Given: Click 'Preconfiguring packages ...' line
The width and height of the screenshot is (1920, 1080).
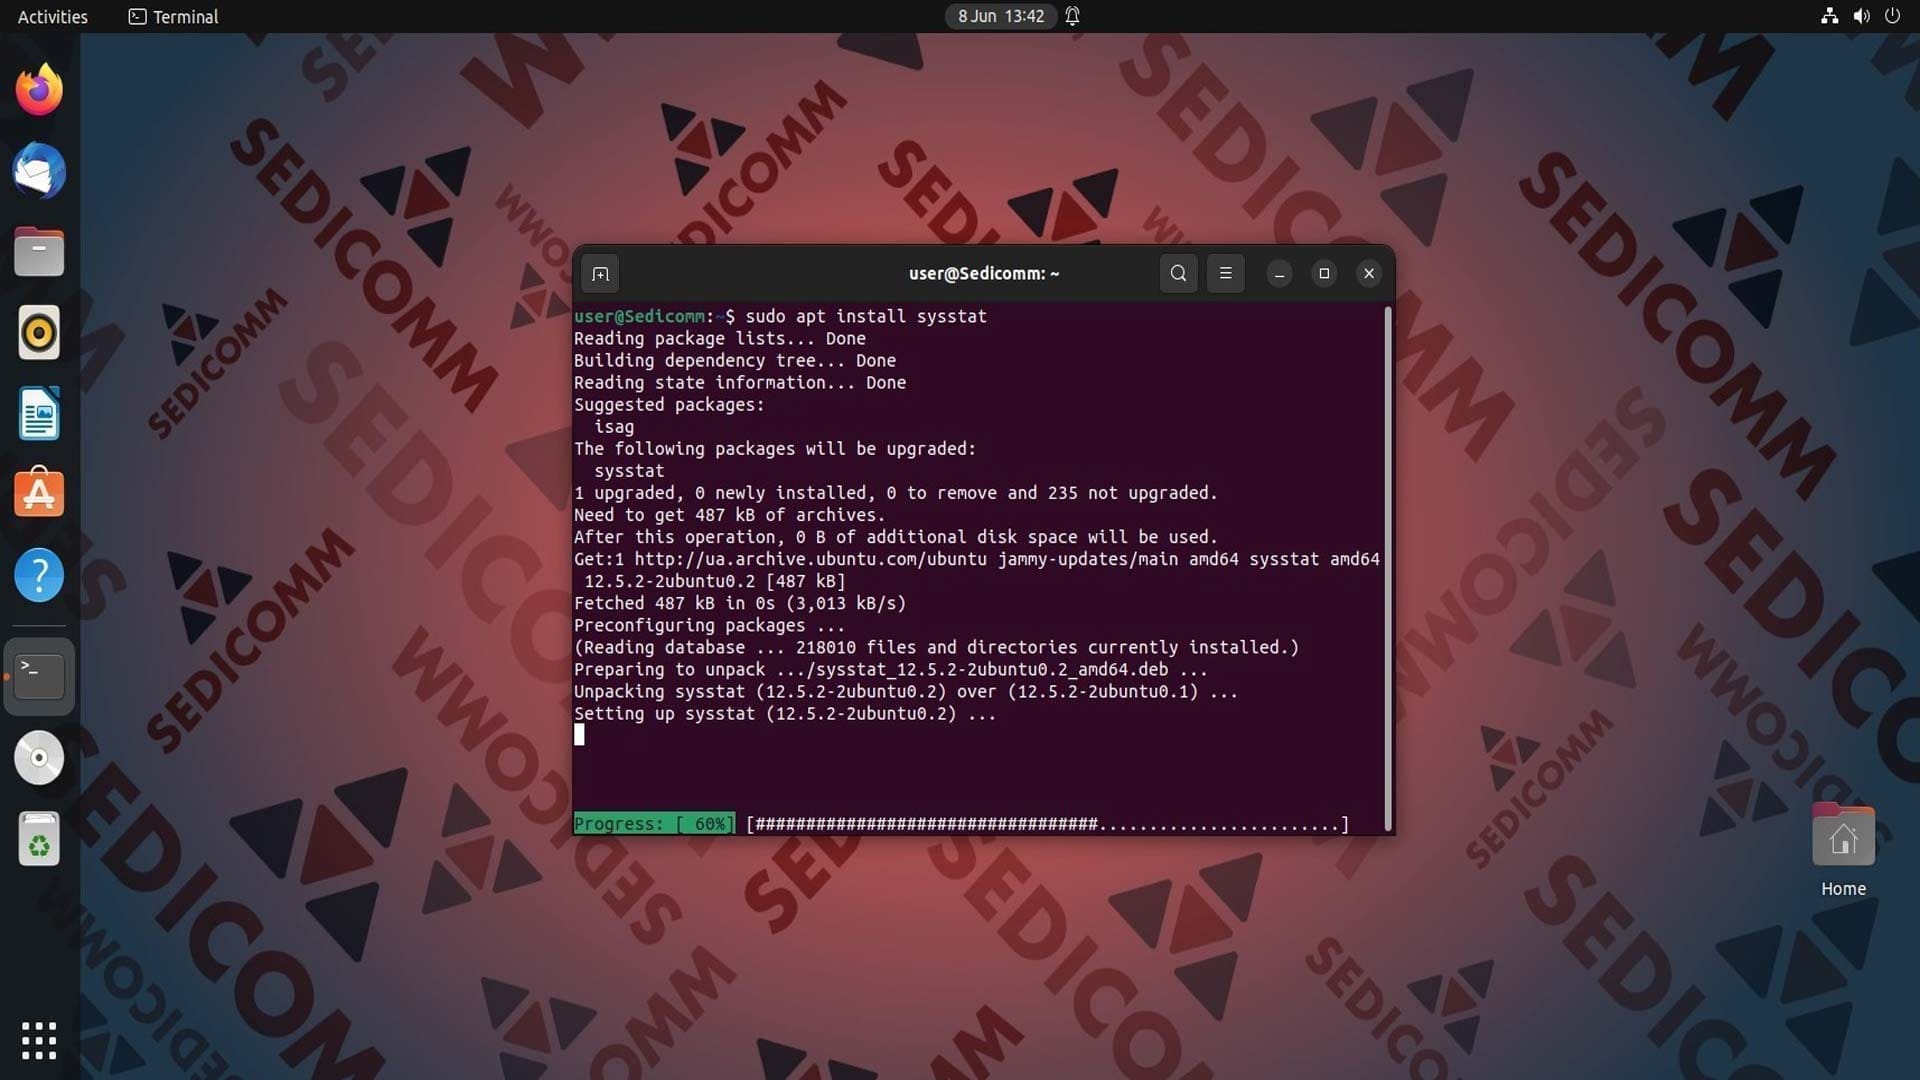Looking at the screenshot, I should (x=709, y=625).
